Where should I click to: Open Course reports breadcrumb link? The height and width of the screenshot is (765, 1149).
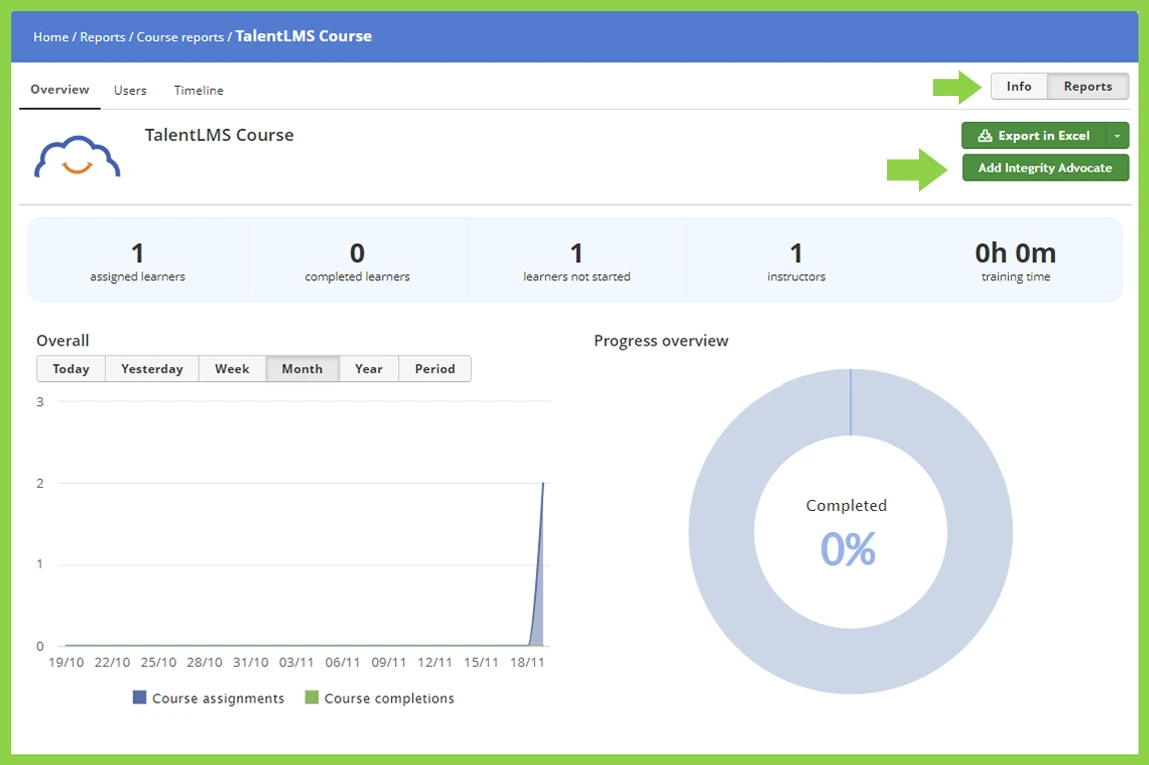[180, 37]
